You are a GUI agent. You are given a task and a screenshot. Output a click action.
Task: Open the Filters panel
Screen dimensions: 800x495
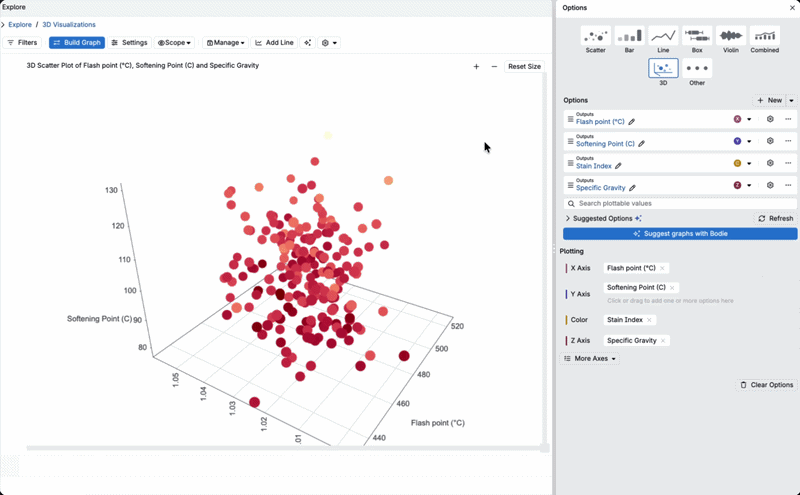click(x=22, y=43)
